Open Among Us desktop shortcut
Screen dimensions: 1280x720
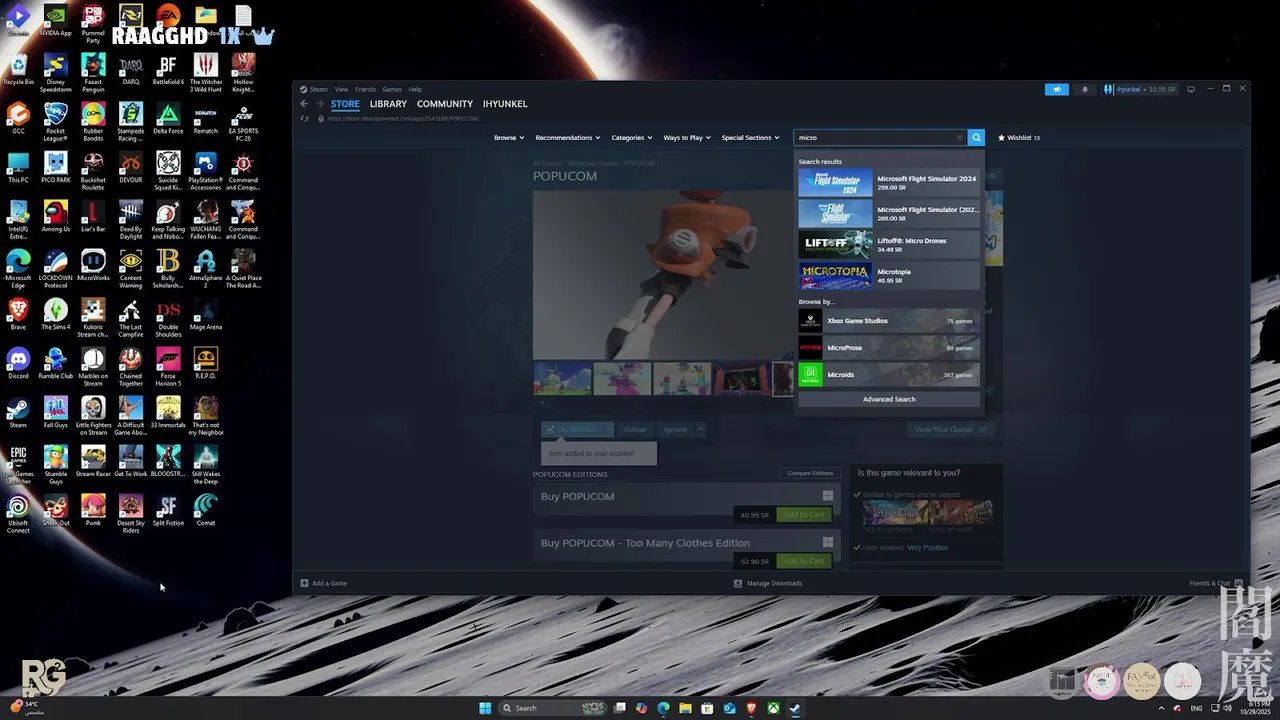pyautogui.click(x=55, y=217)
